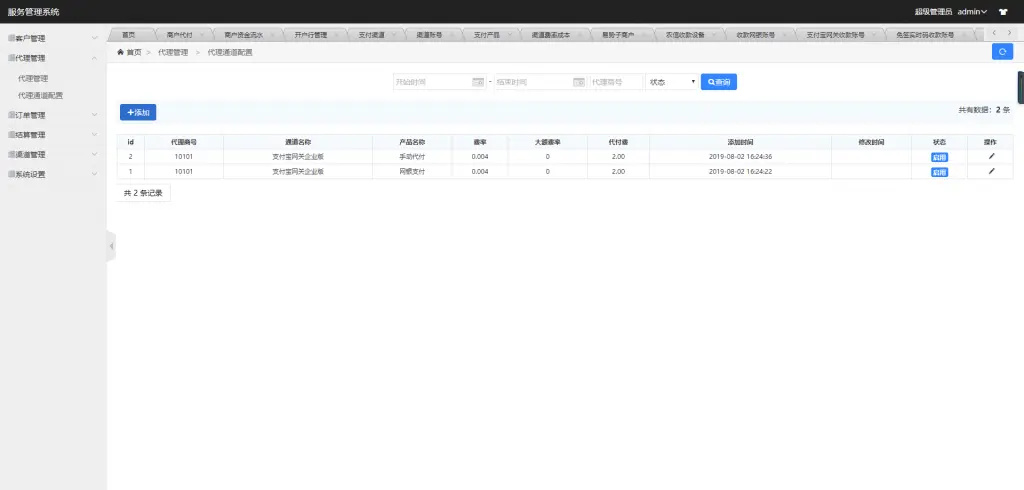Open end time calendar icon

click(579, 82)
